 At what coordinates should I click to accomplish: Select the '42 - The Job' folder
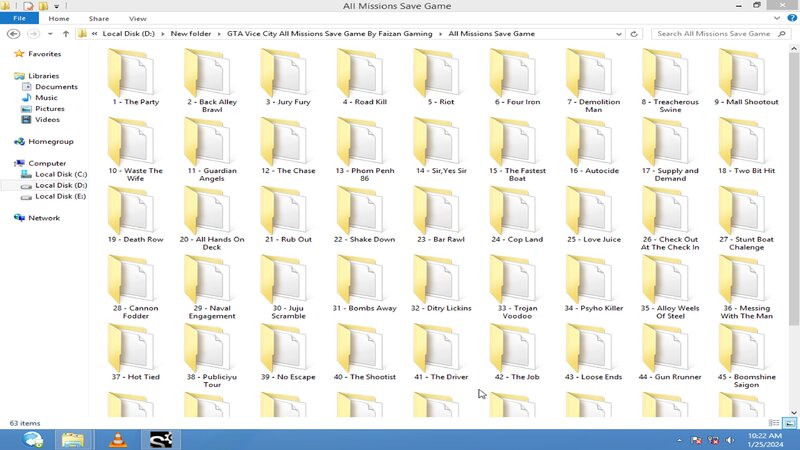(x=517, y=353)
